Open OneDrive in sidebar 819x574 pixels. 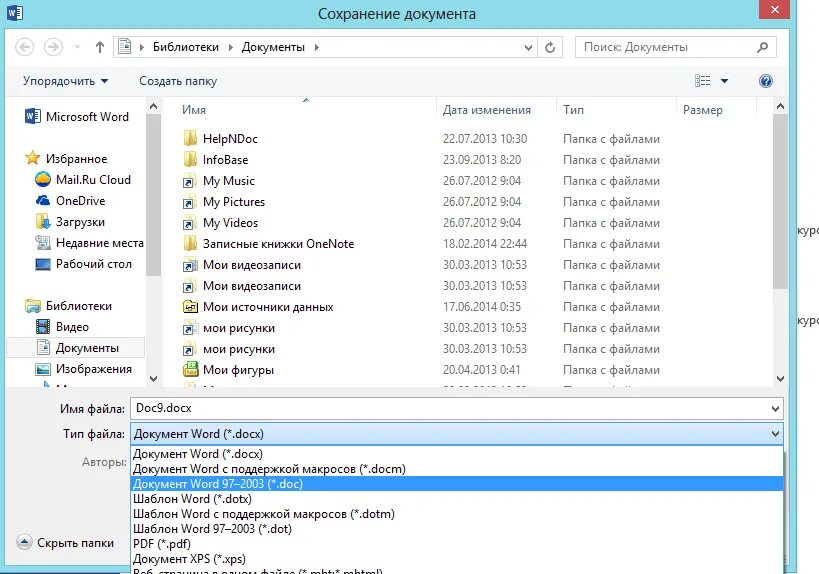[x=71, y=201]
